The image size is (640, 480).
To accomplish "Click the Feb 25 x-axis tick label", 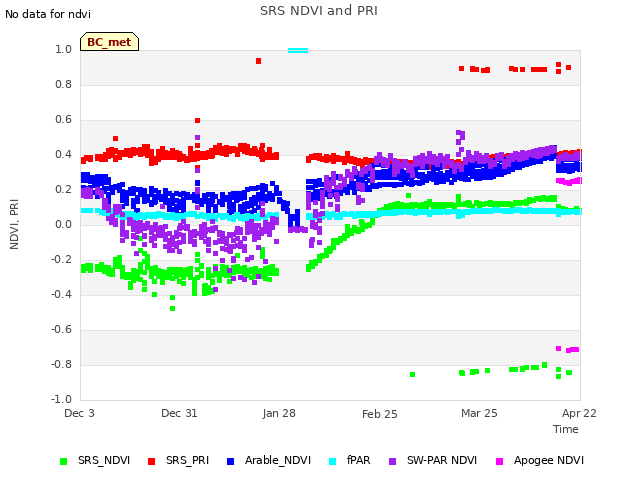I will point(380,414).
